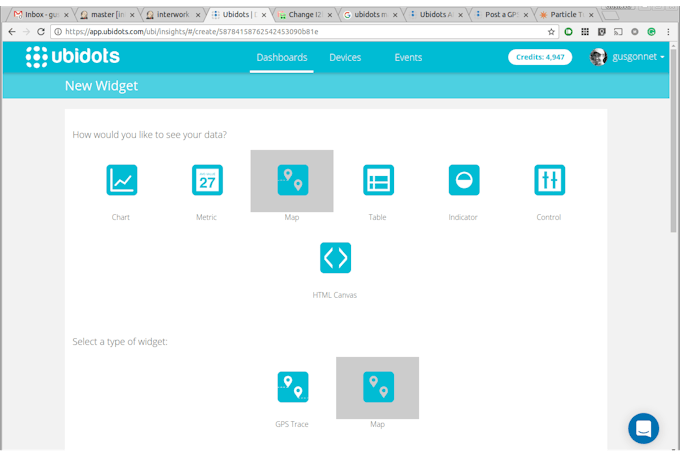Click the cast extension icon
The image size is (680, 457).
pos(618,32)
